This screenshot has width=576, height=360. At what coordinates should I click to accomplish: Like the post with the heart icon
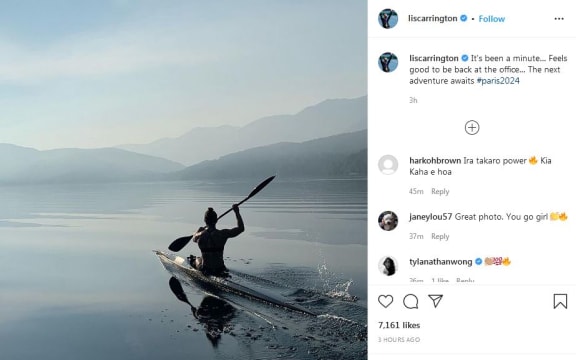coord(385,301)
